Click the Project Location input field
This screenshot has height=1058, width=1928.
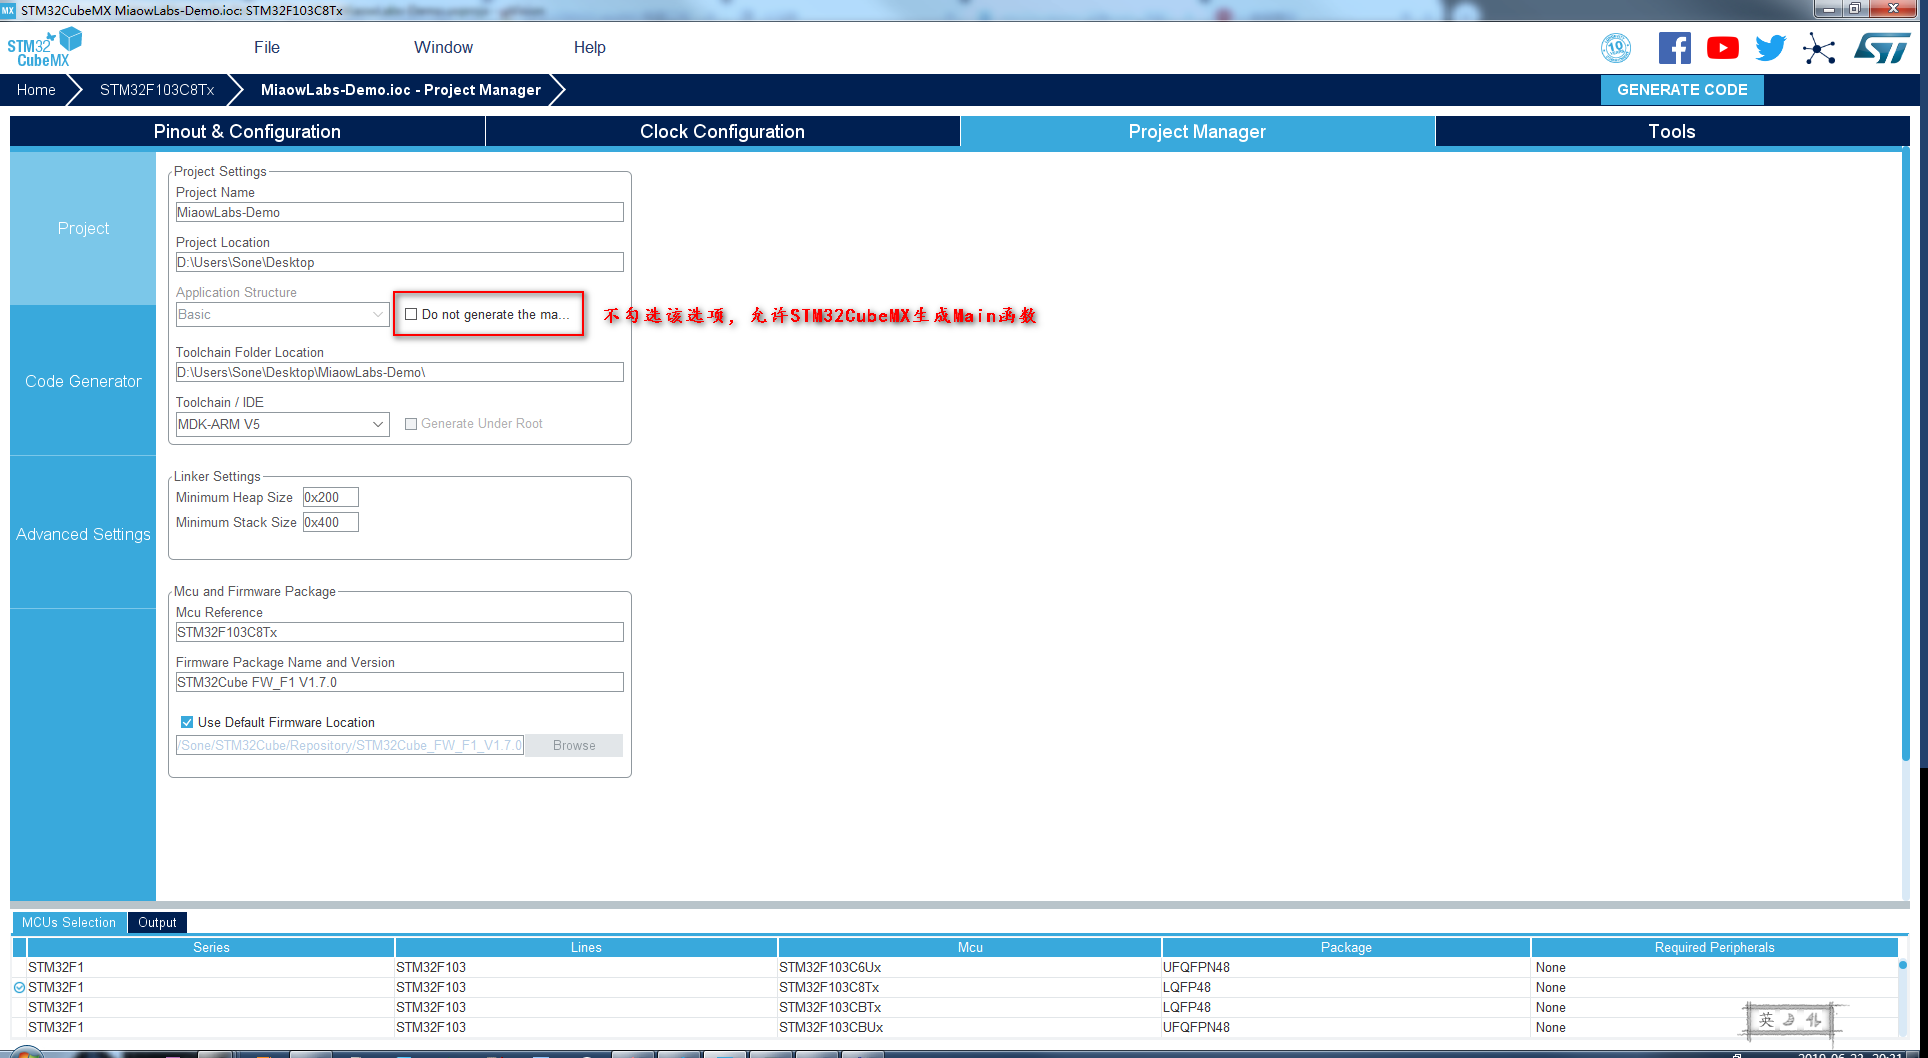click(400, 262)
